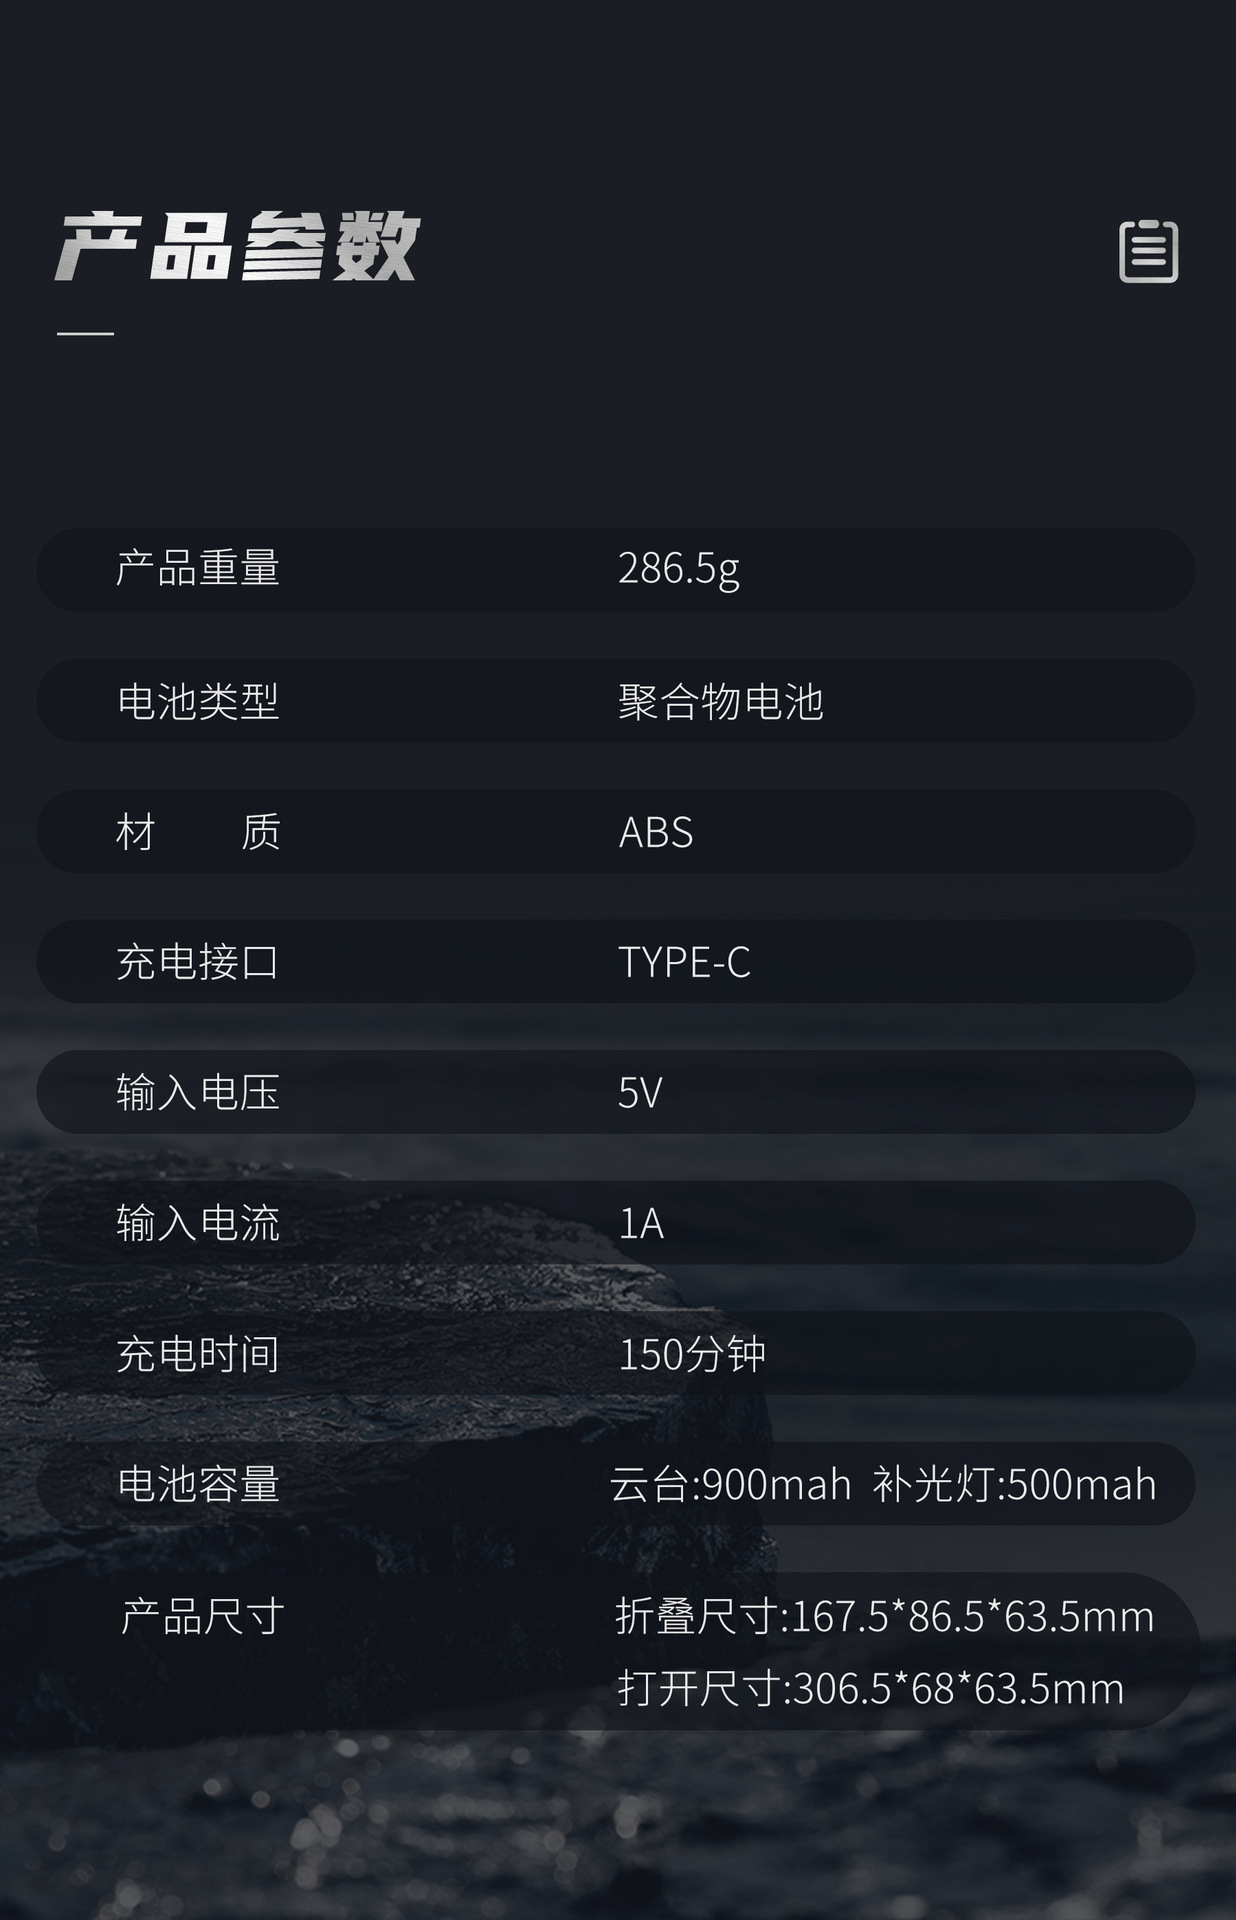The image size is (1236, 1920).
Task: Select the 输入电压 row label
Action: pos(198,1092)
